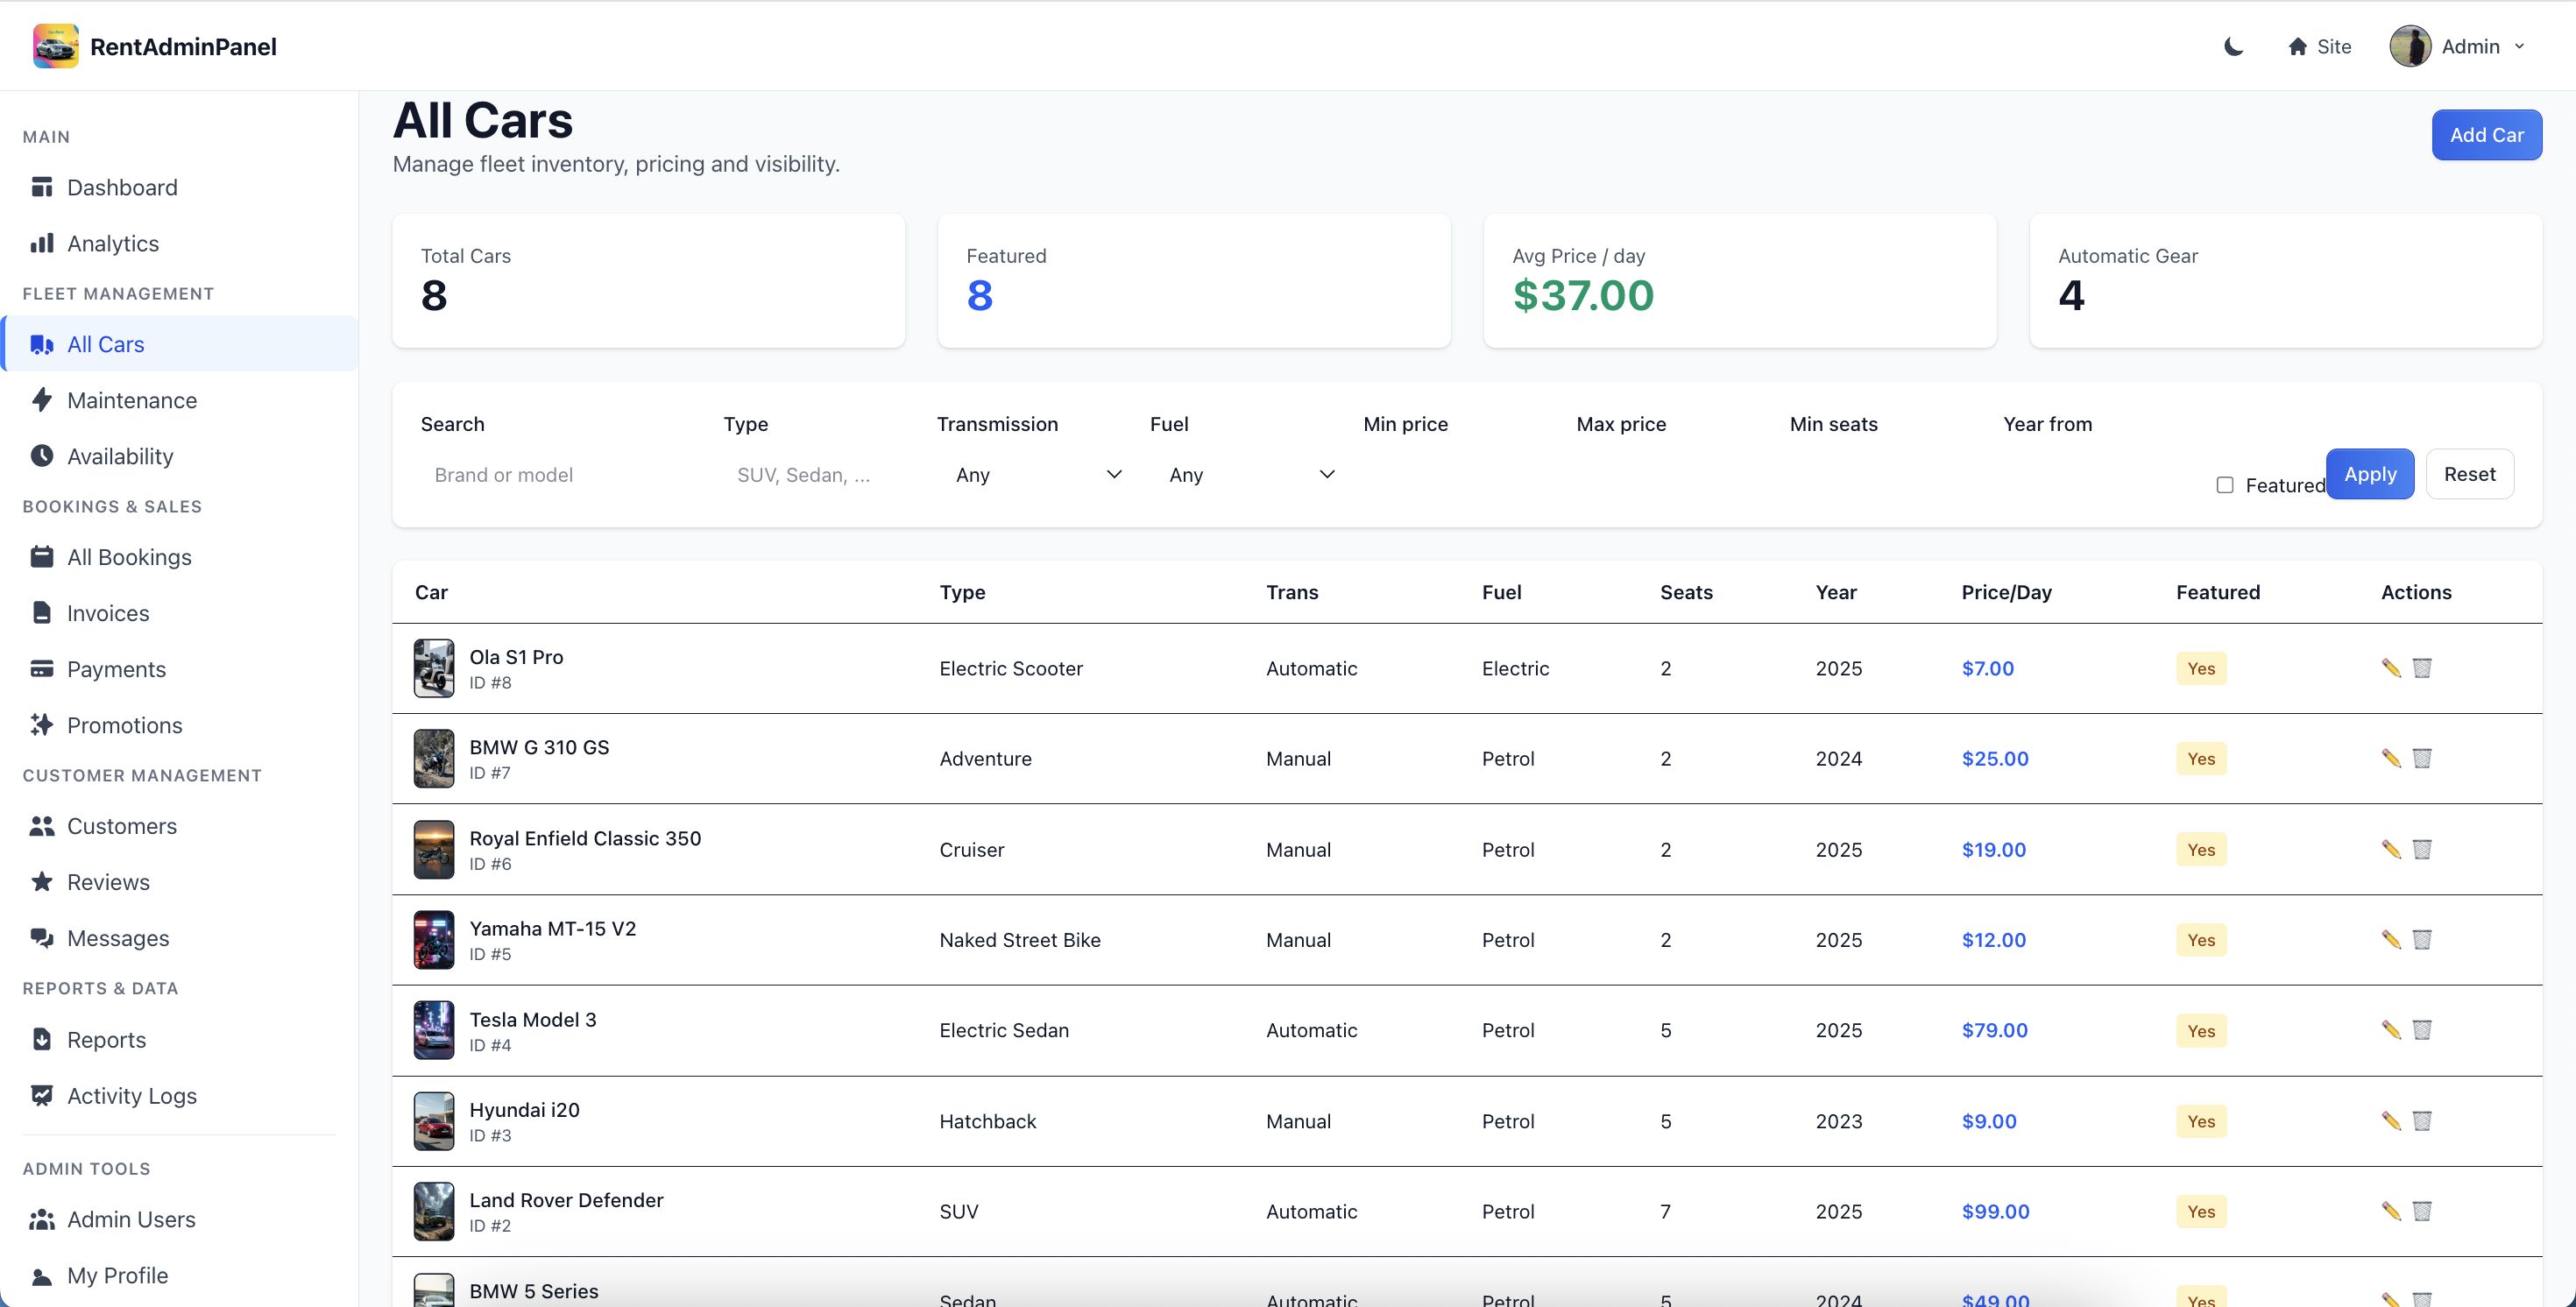
Task: Open the Analytics menu item
Action: coord(112,243)
